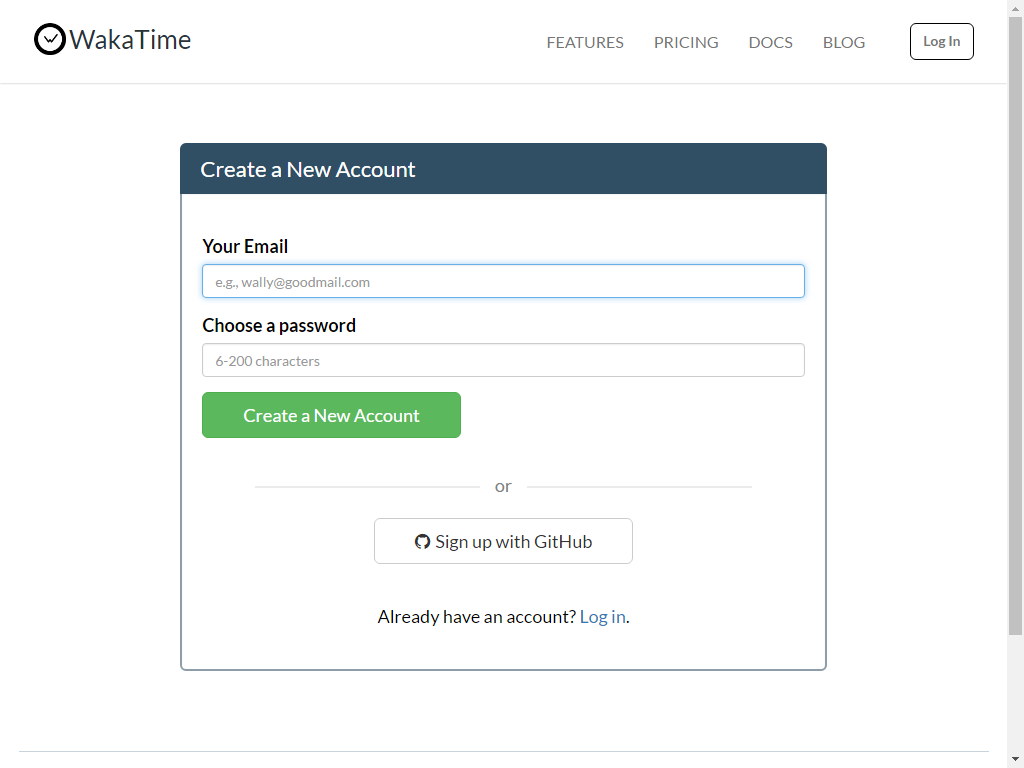1024x768 pixels.
Task: Follow the Log in link below GitHub button
Action: (603, 617)
